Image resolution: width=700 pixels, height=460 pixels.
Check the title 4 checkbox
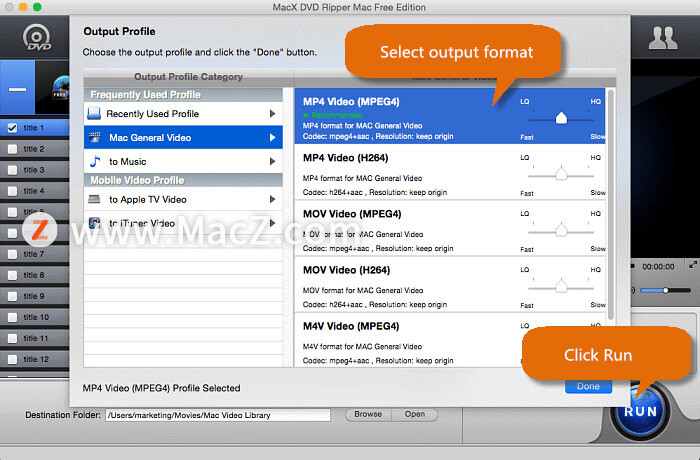(x=12, y=191)
